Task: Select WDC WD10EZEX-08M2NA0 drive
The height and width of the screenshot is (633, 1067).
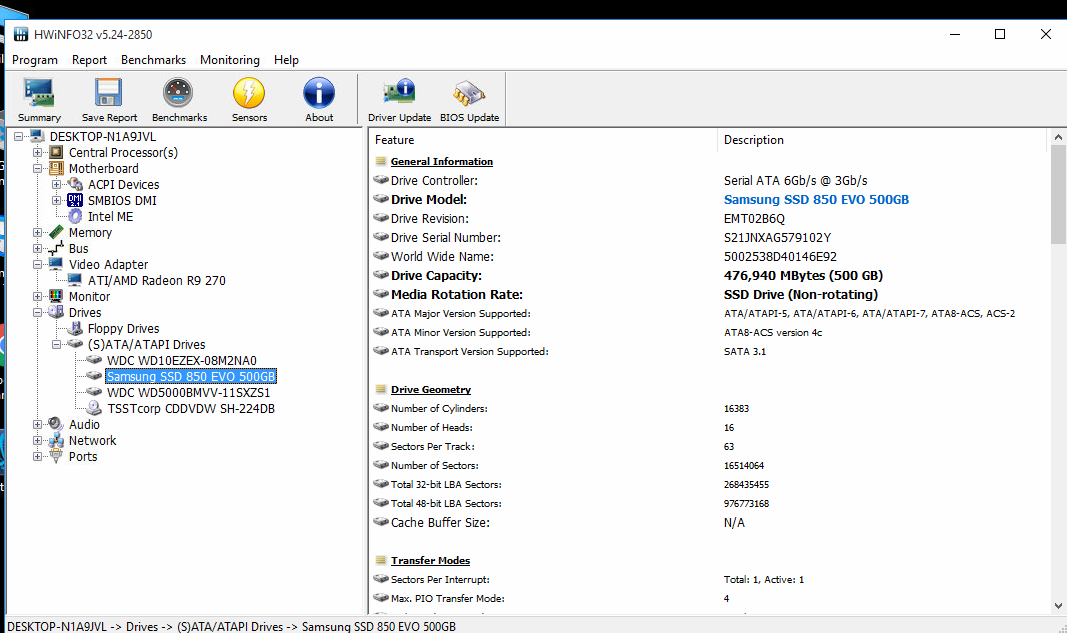Action: click(x=182, y=361)
